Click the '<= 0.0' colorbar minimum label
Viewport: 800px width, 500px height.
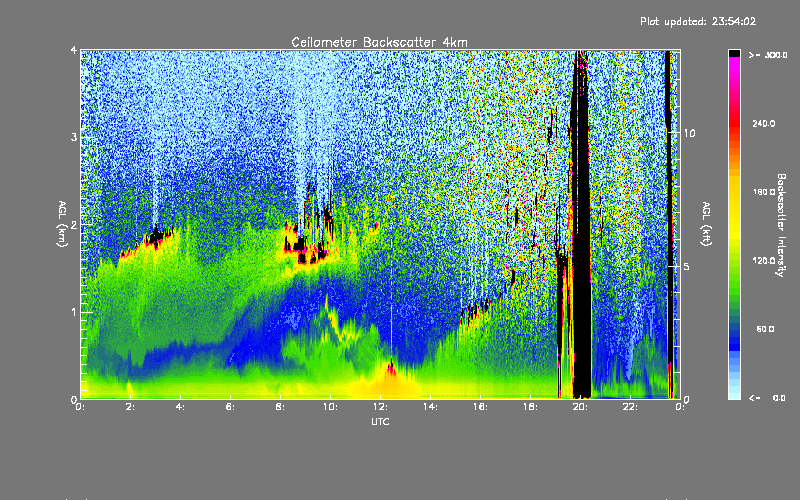pyautogui.click(x=767, y=398)
